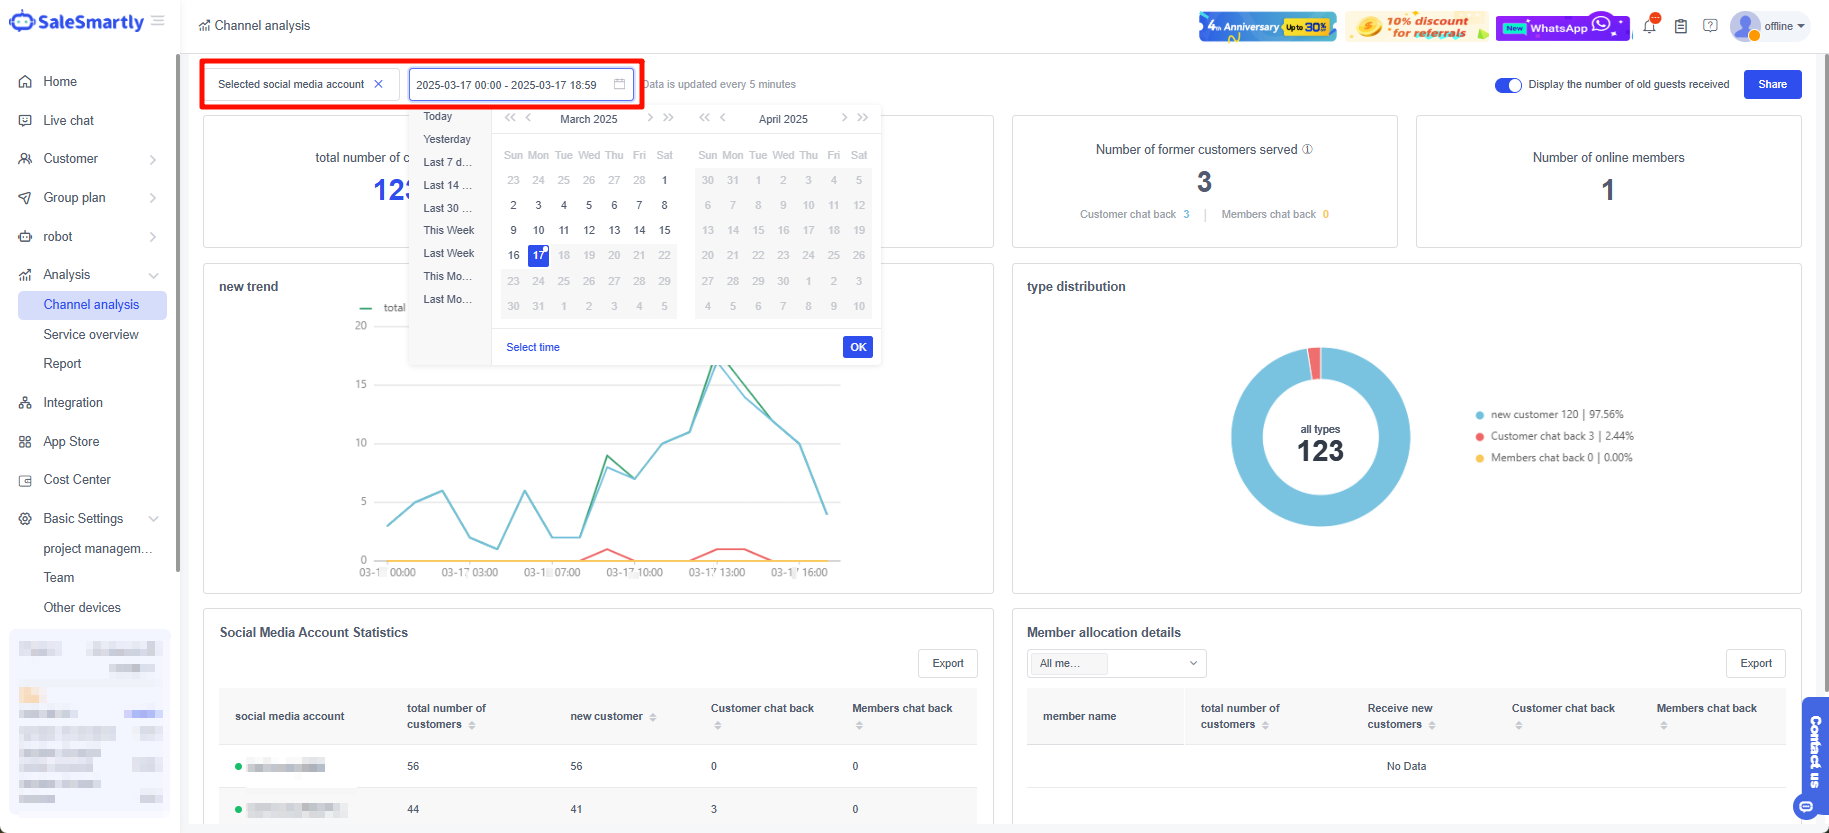Image resolution: width=1829 pixels, height=833 pixels.
Task: Toggle Customer chat back legend item
Action: (1541, 436)
